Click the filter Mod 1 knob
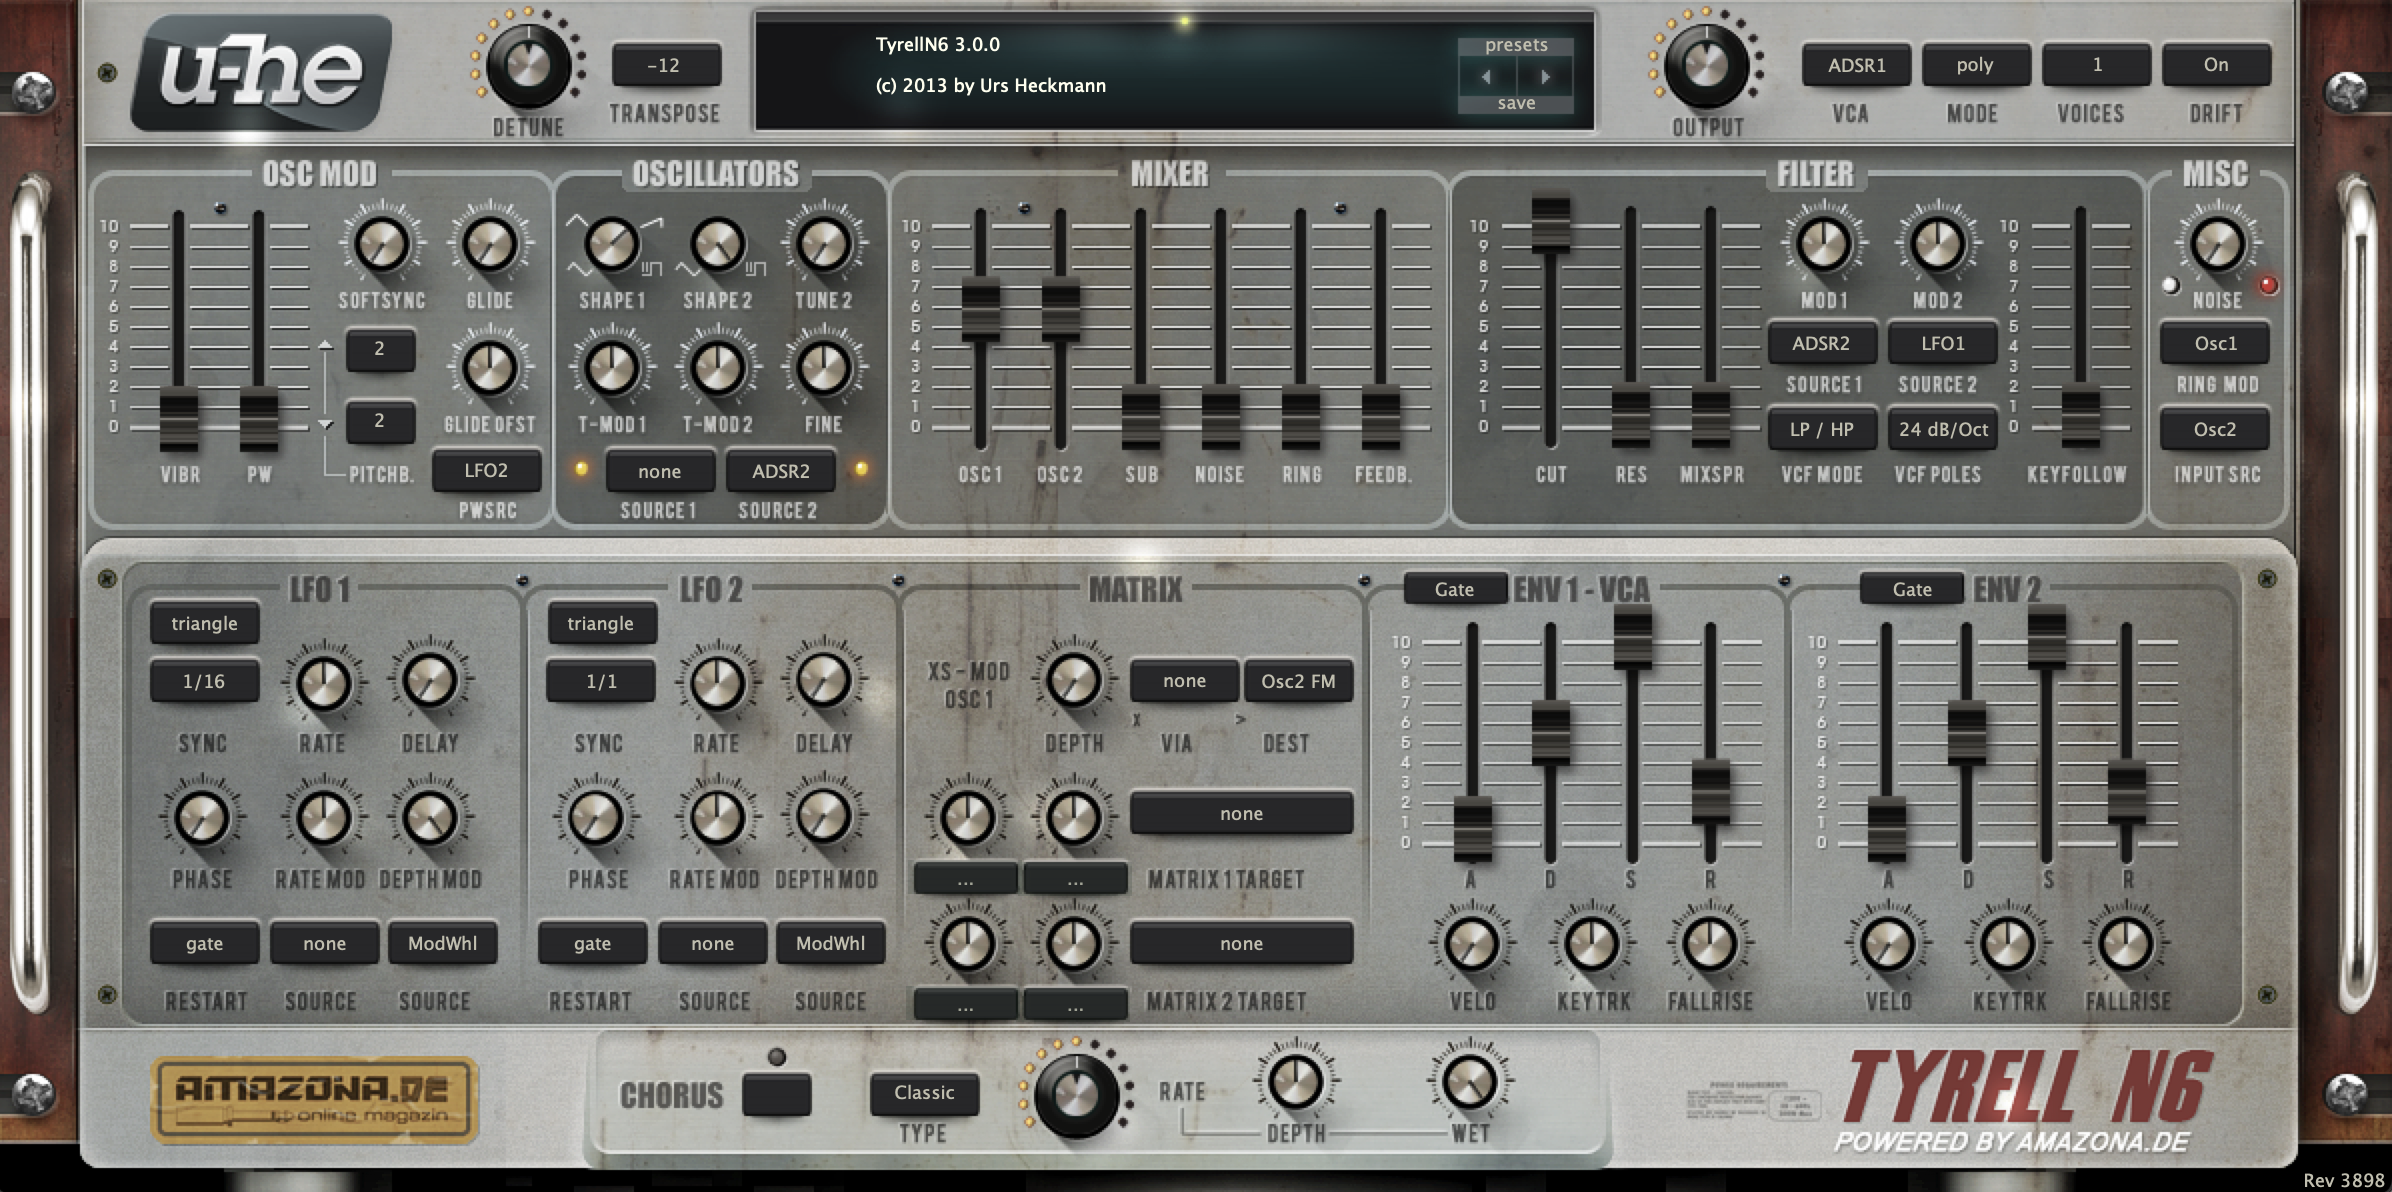 tap(1823, 244)
